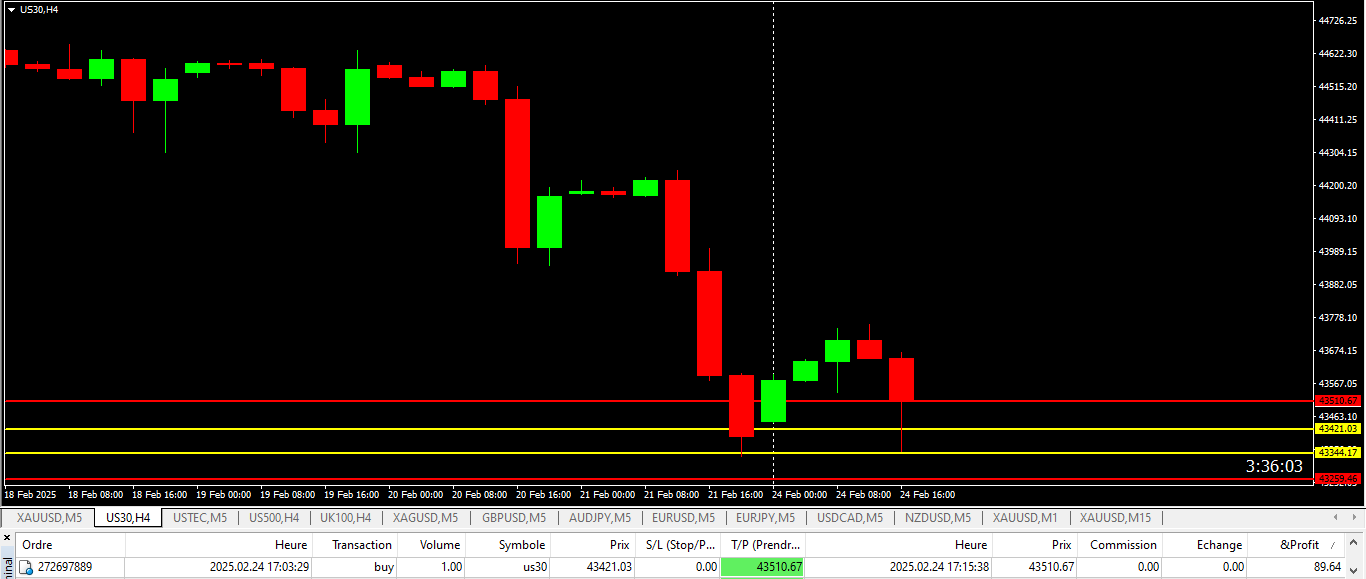The height and width of the screenshot is (579, 1366).
Task: Click the 18 Feb 2025 date label
Action: (31, 494)
